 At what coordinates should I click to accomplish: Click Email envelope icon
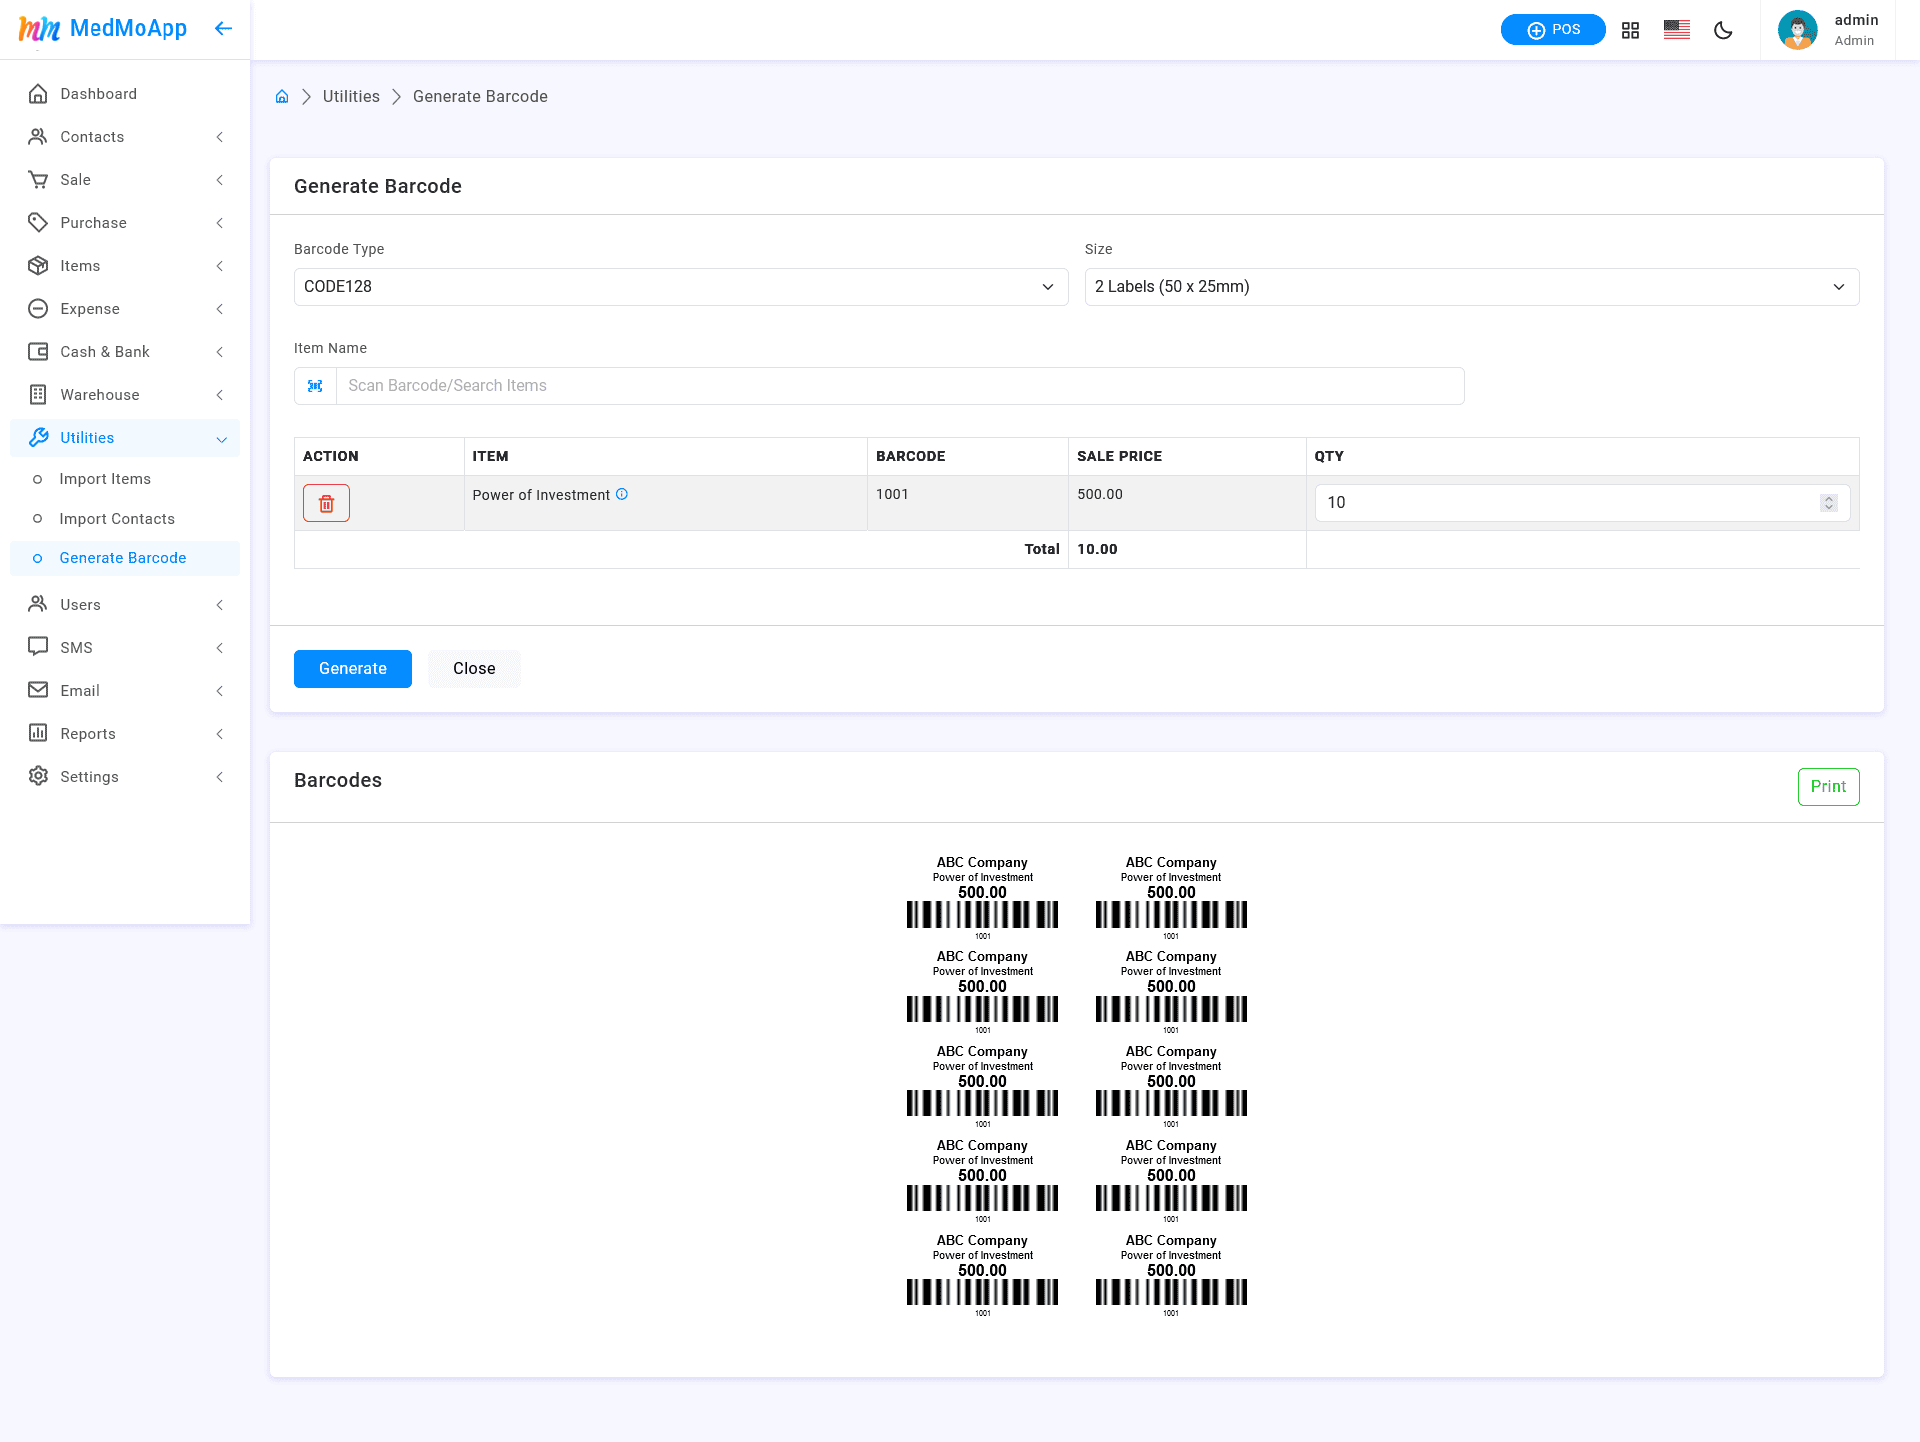click(x=38, y=691)
